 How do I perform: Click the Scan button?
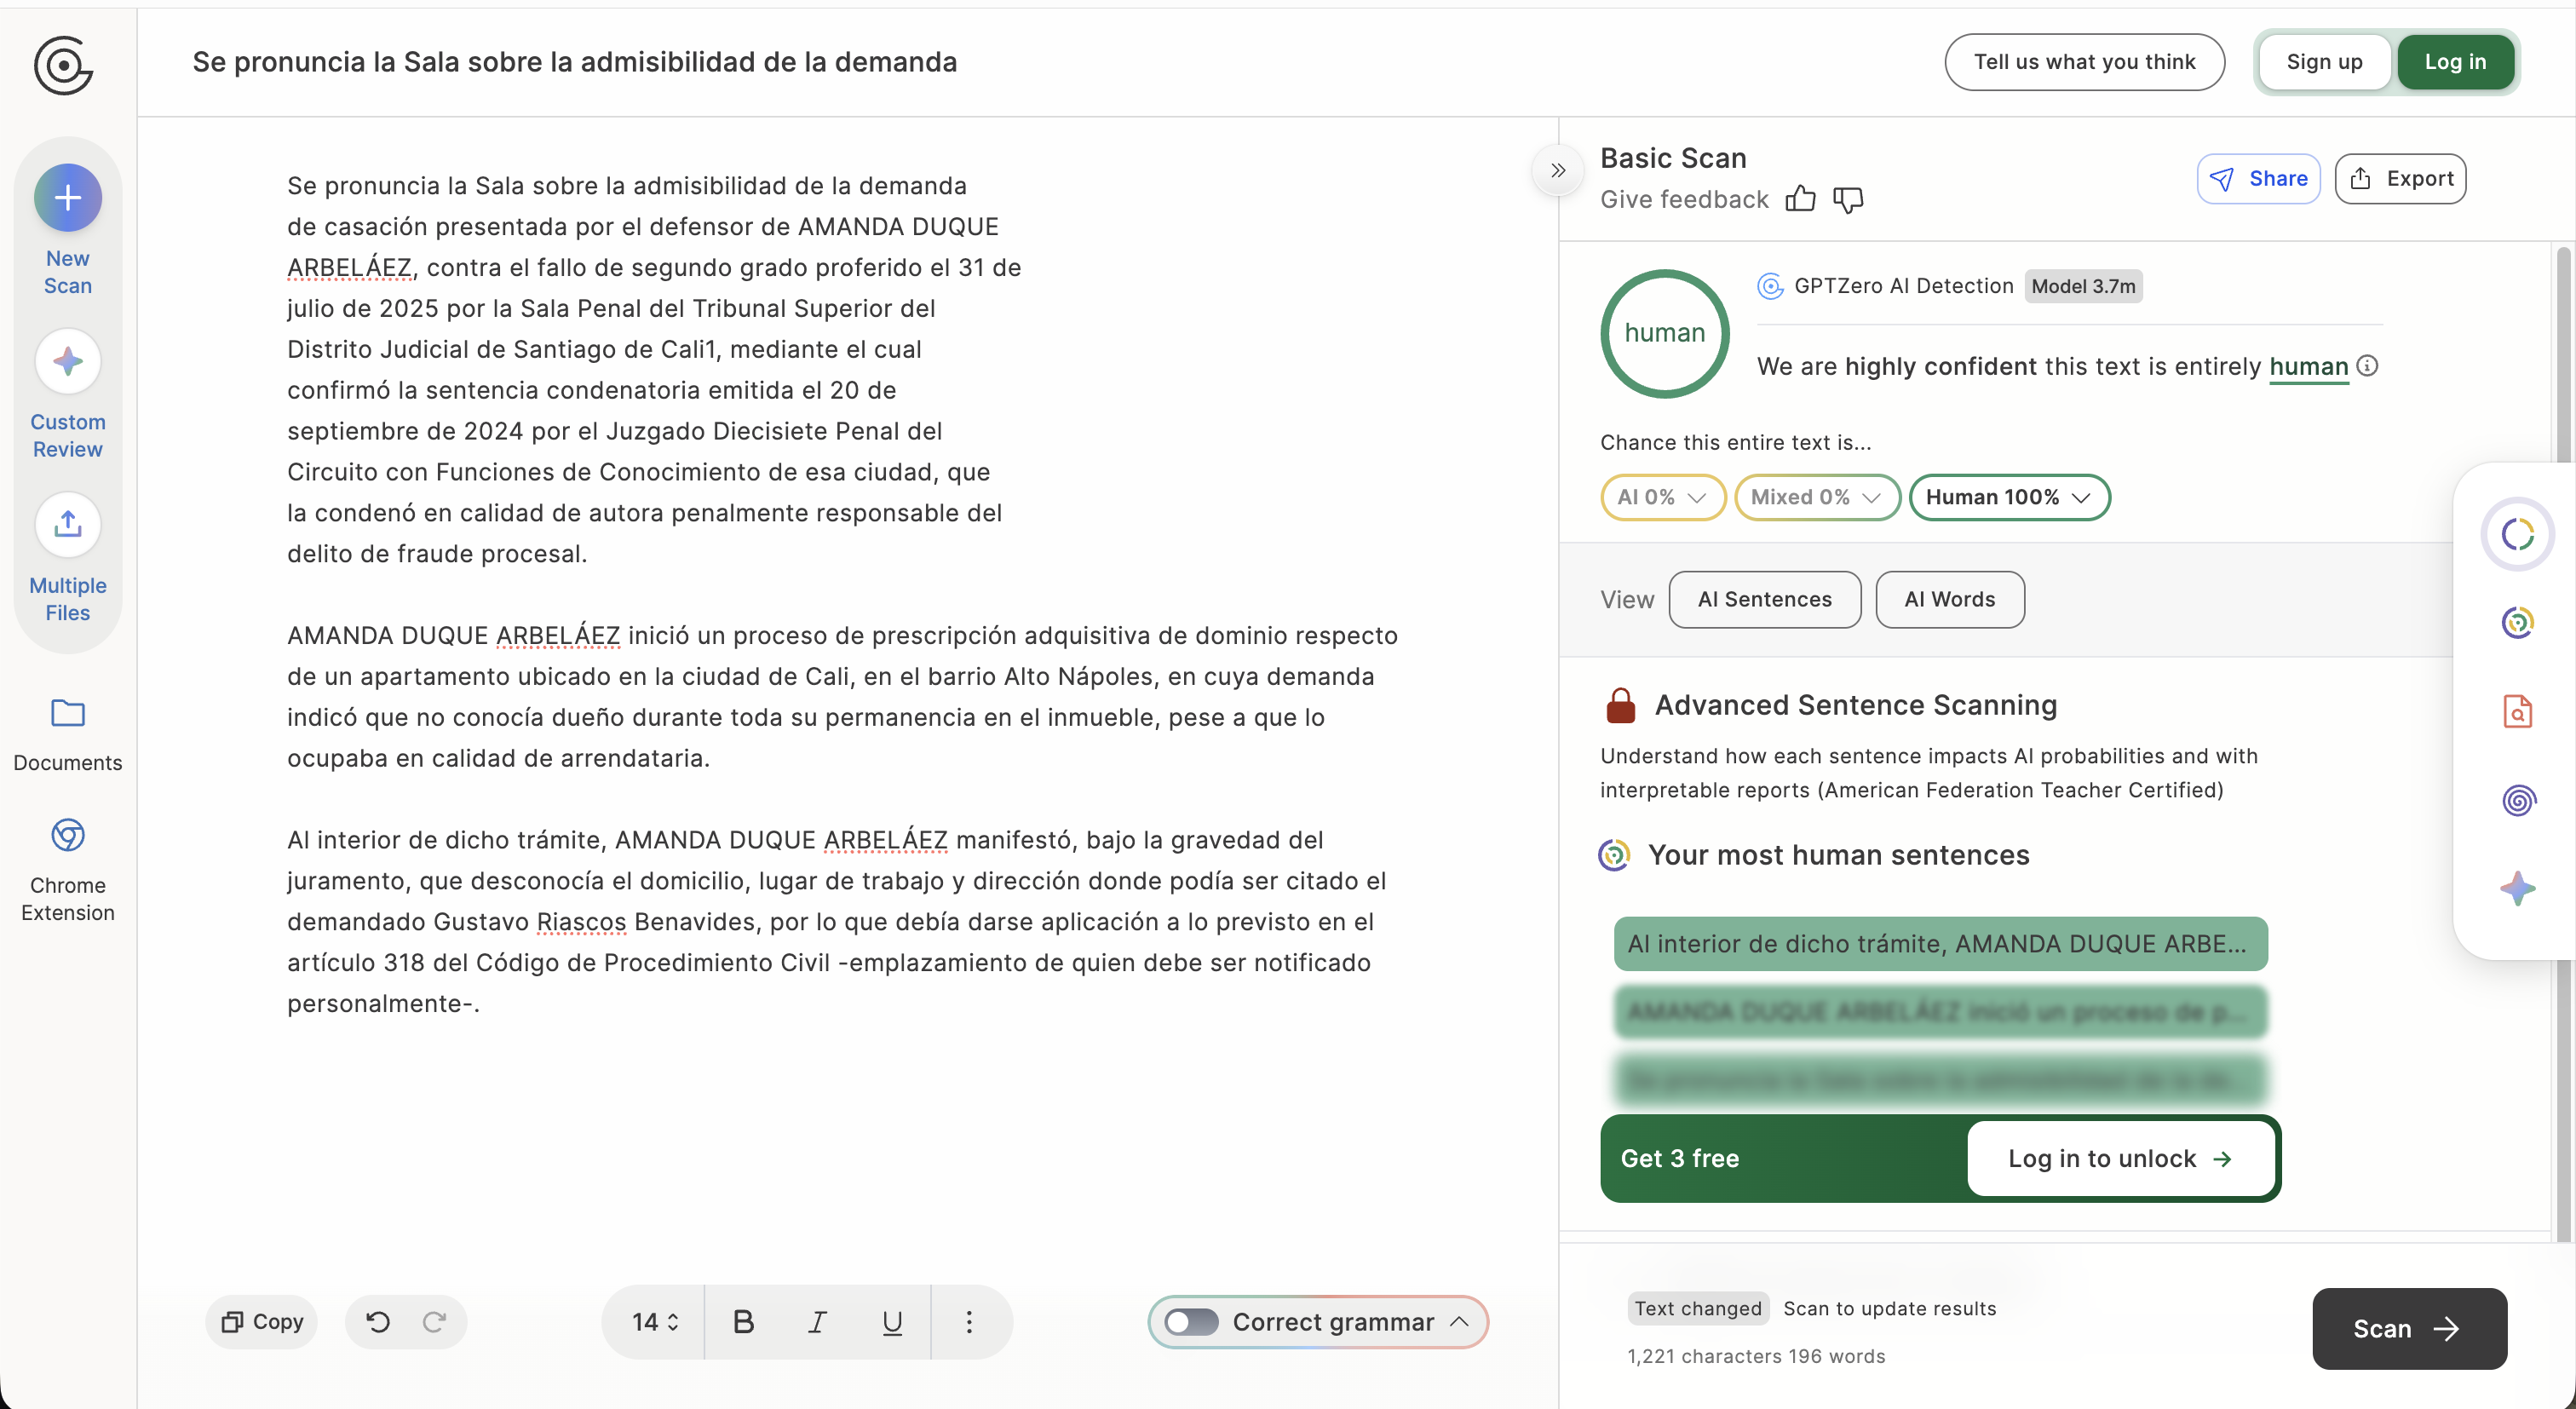tap(2408, 1328)
